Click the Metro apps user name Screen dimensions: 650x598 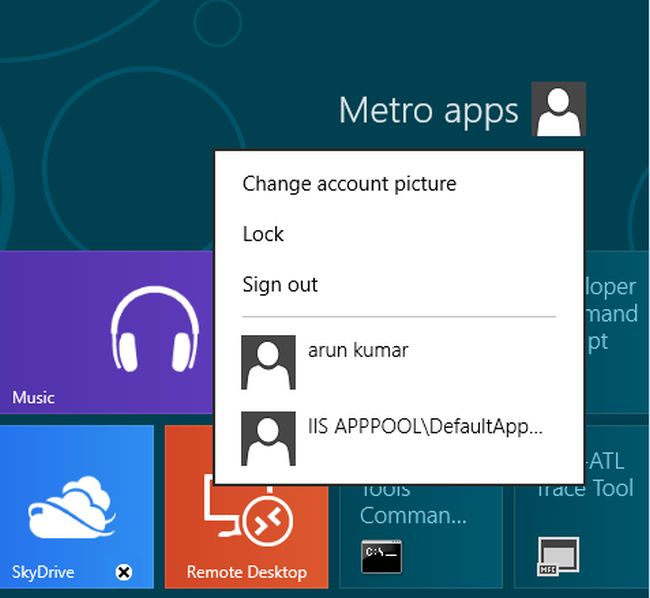click(428, 110)
